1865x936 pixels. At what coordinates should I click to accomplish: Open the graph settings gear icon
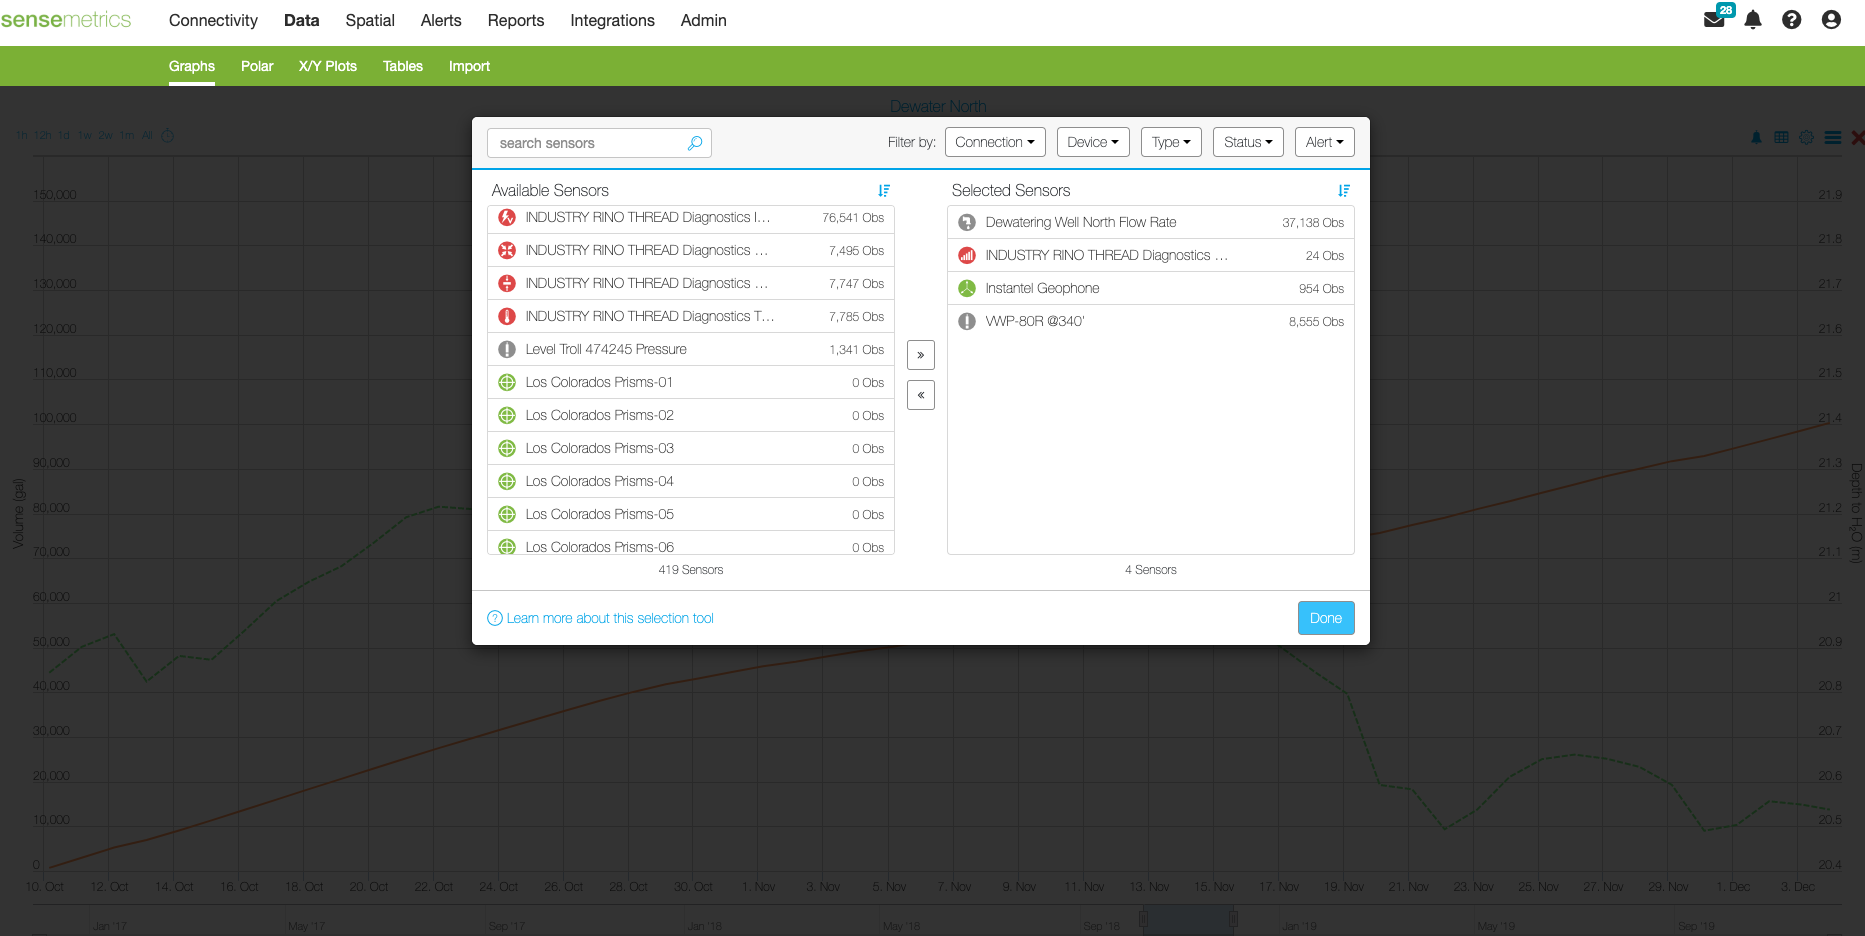pyautogui.click(x=1807, y=137)
